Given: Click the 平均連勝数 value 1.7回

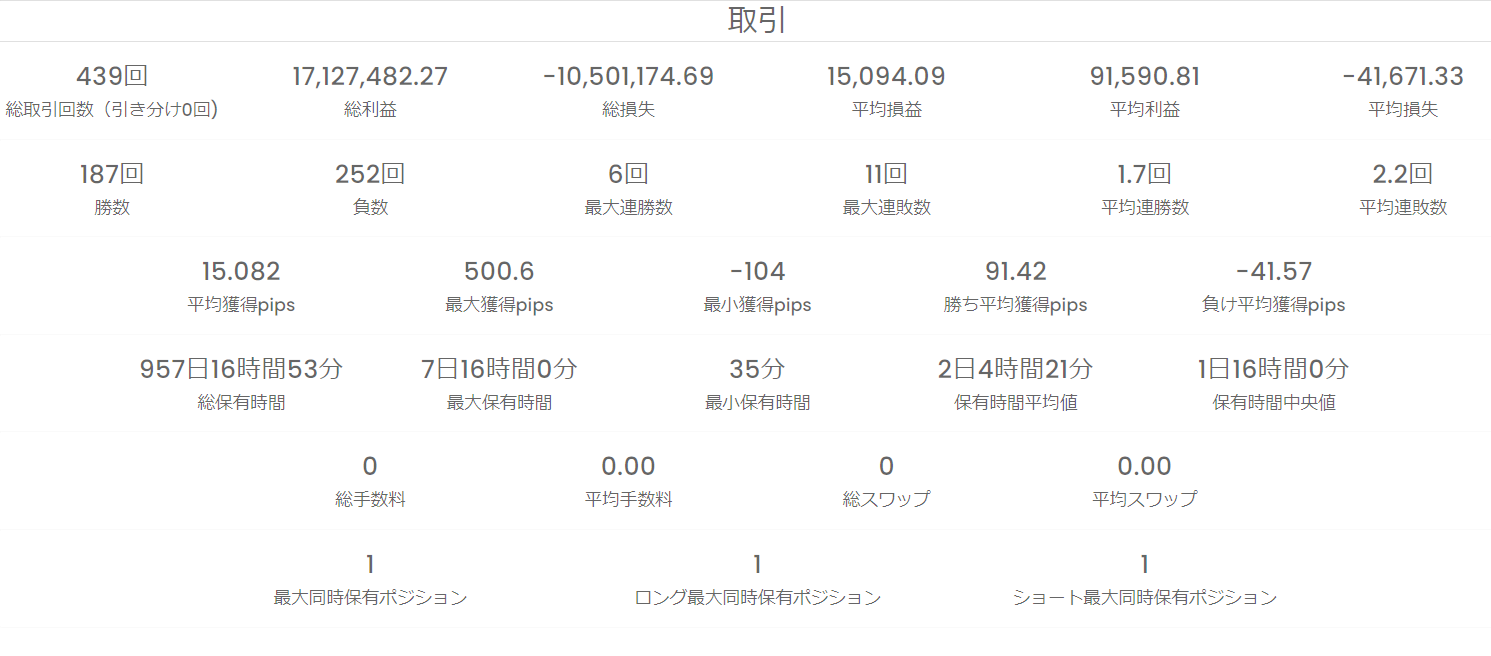Looking at the screenshot, I should point(1144,174).
